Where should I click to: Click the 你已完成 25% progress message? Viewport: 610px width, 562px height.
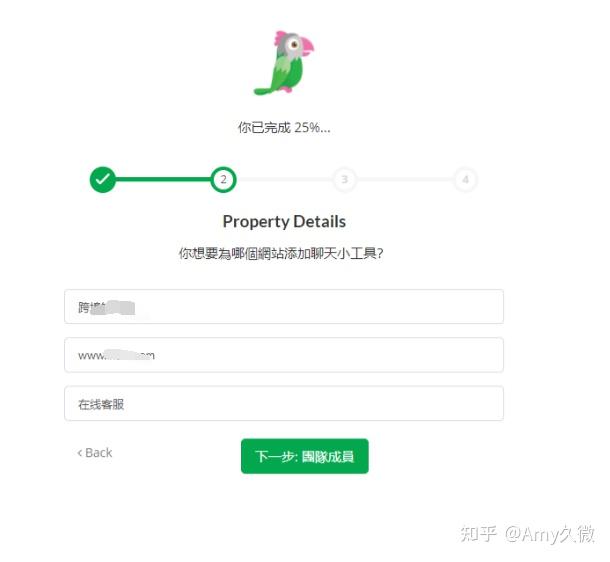point(284,128)
